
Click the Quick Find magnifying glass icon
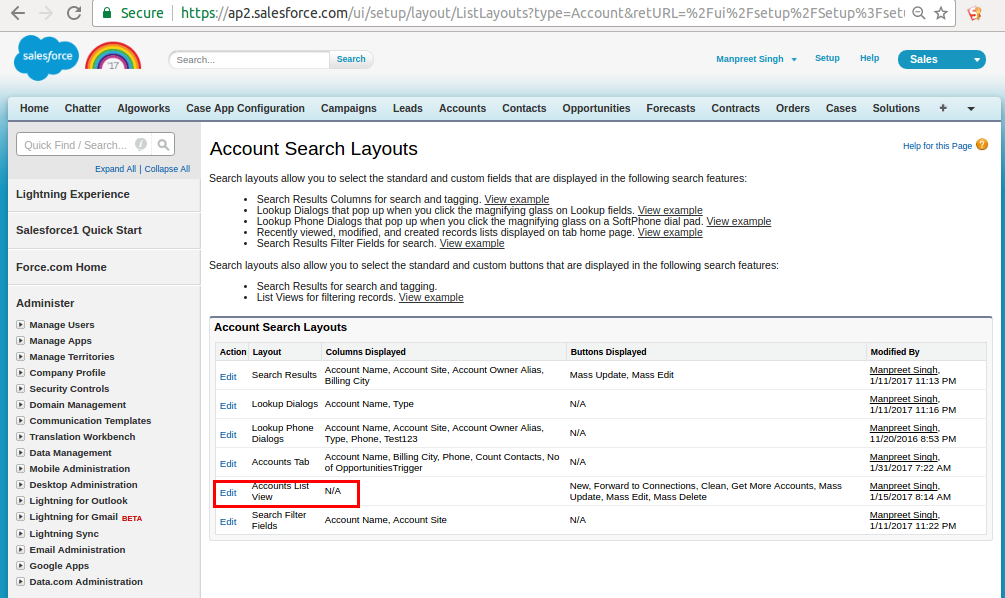pyautogui.click(x=163, y=145)
